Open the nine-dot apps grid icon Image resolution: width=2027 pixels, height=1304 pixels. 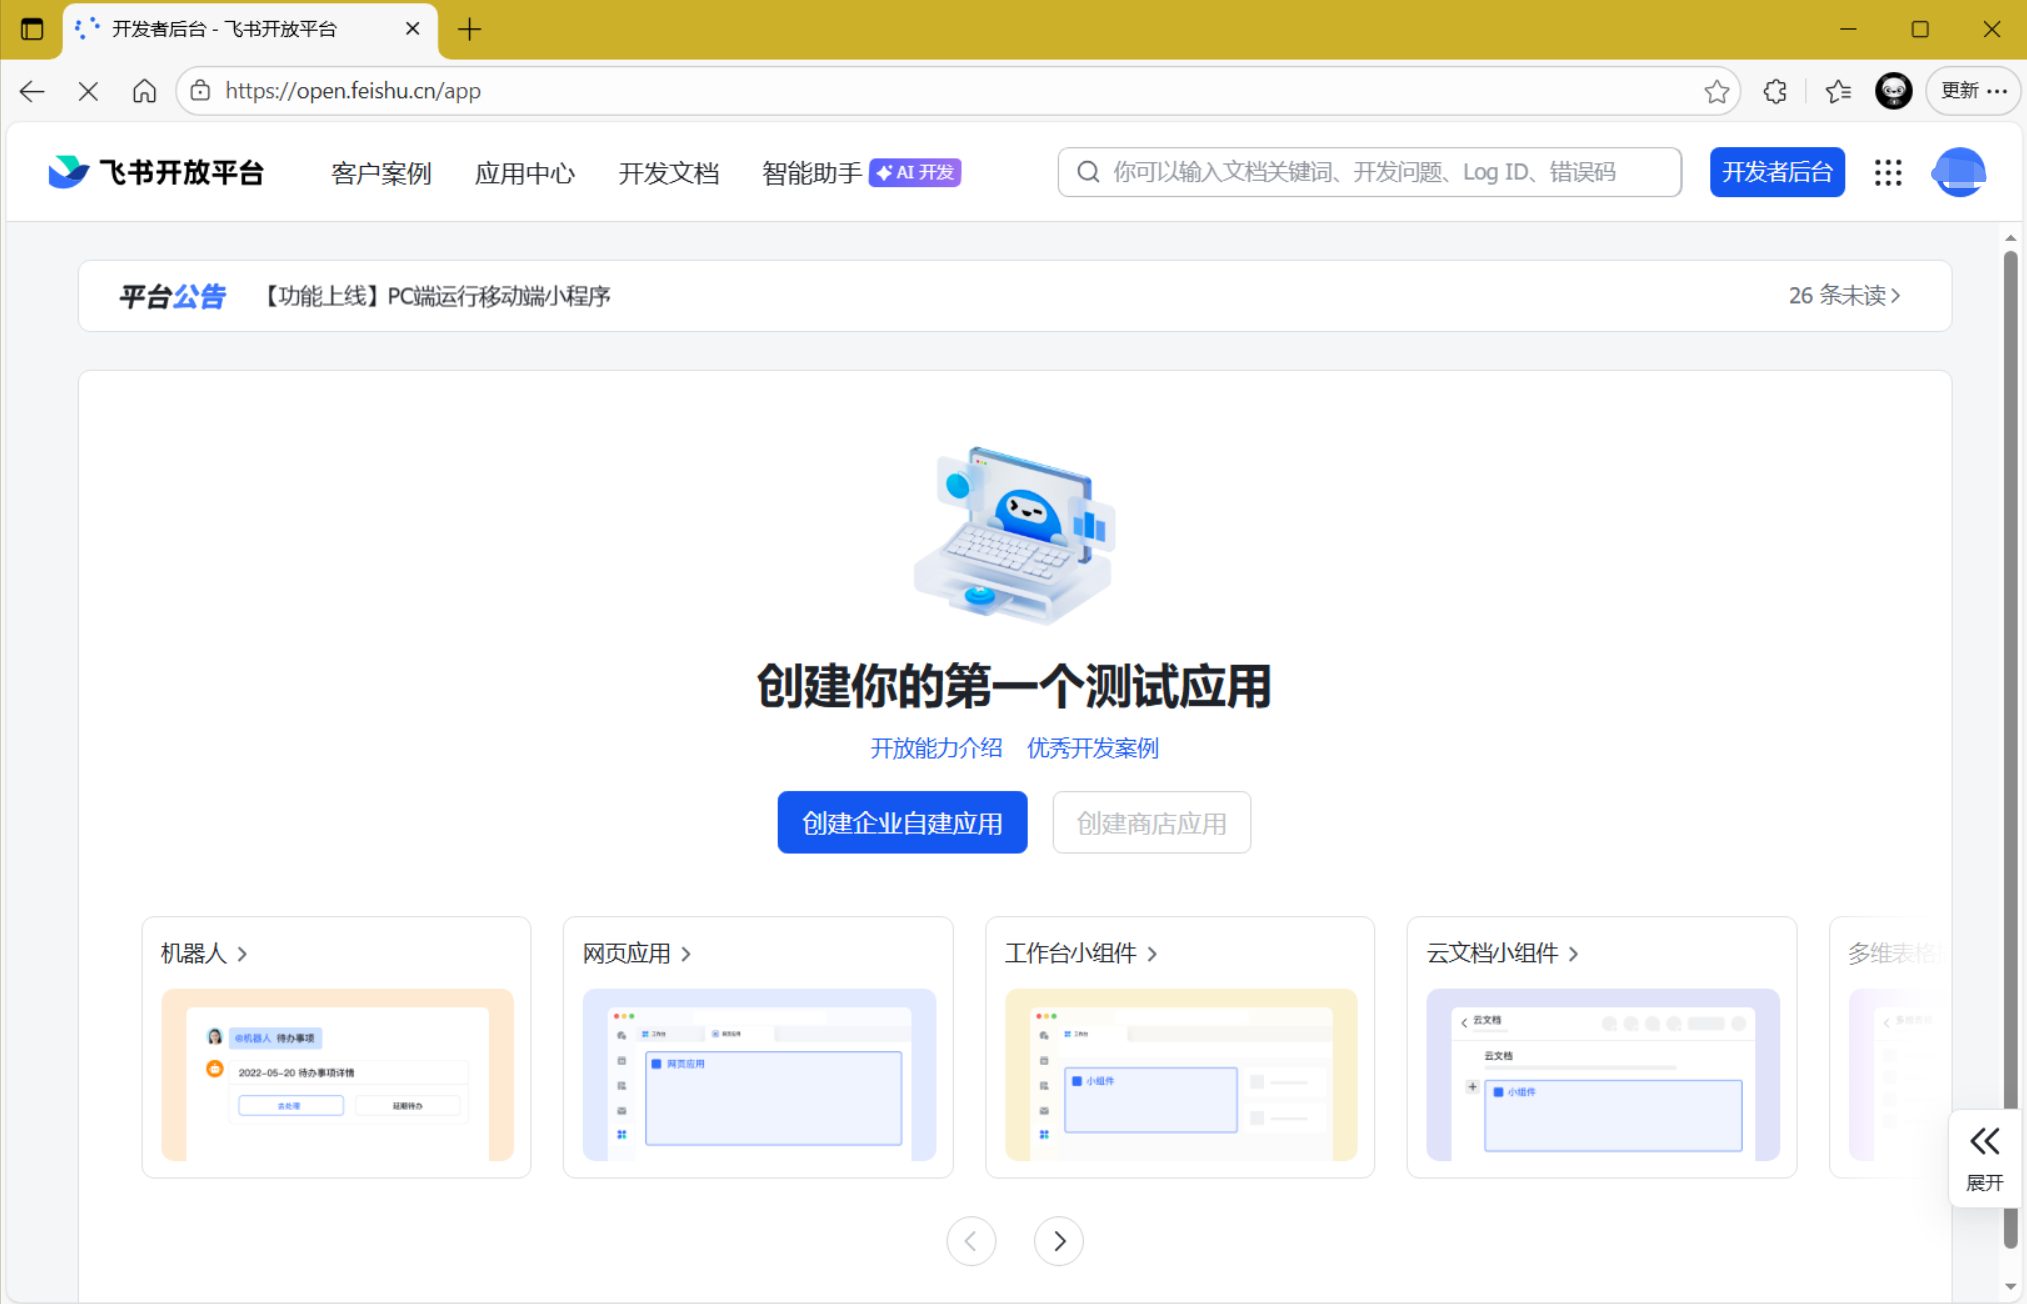point(1887,172)
